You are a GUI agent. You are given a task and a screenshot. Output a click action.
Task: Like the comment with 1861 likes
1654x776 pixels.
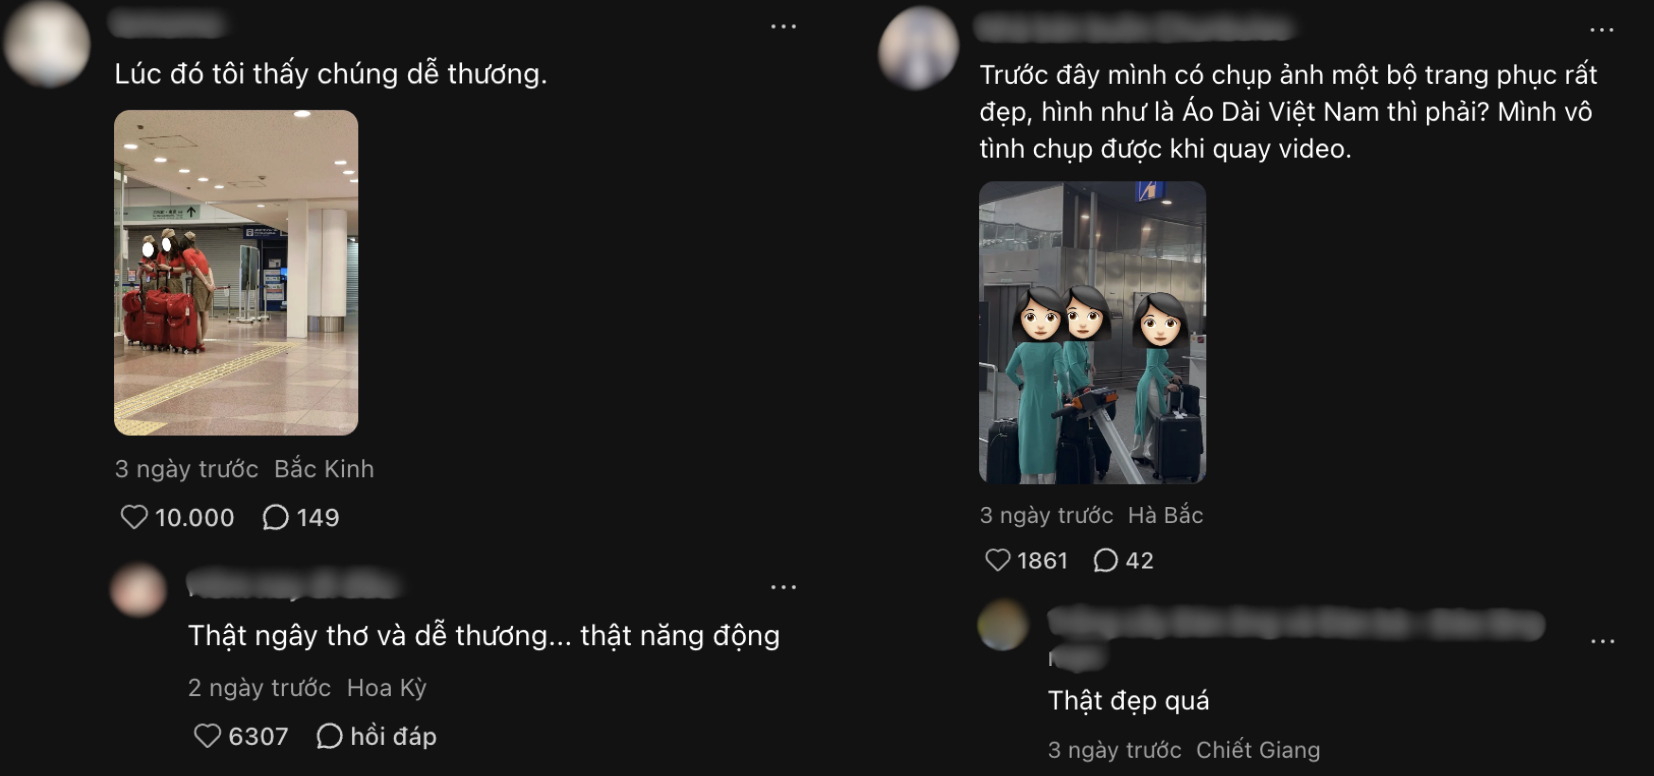tap(998, 560)
